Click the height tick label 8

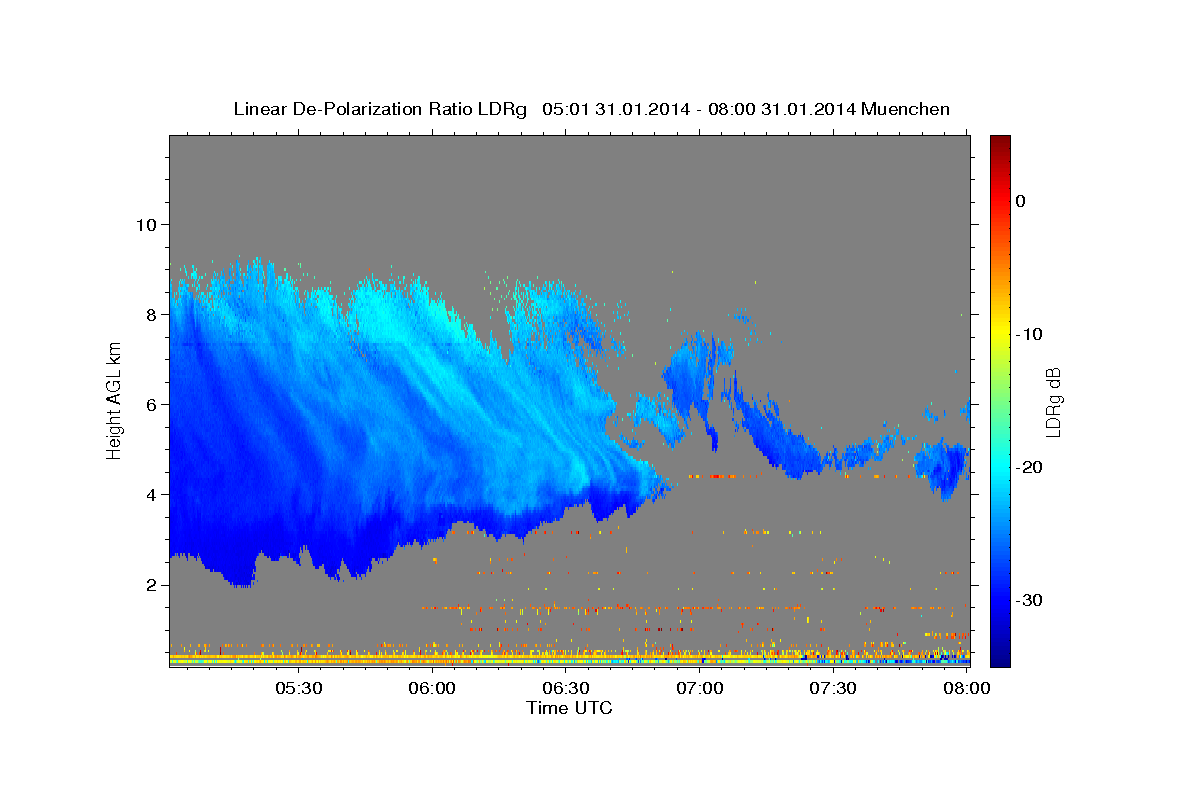pos(152,314)
